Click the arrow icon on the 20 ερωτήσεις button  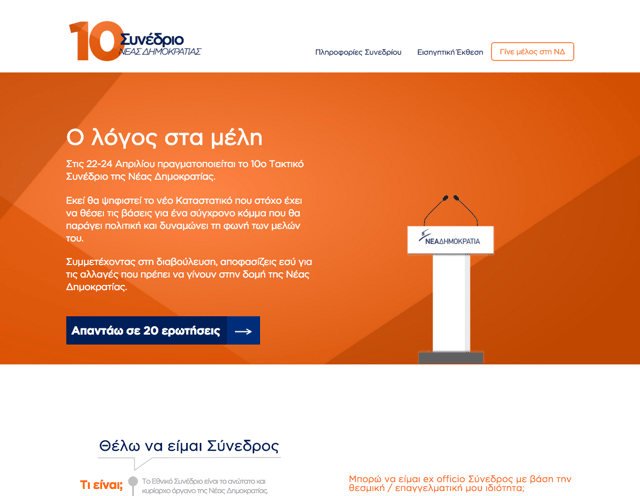(x=243, y=331)
